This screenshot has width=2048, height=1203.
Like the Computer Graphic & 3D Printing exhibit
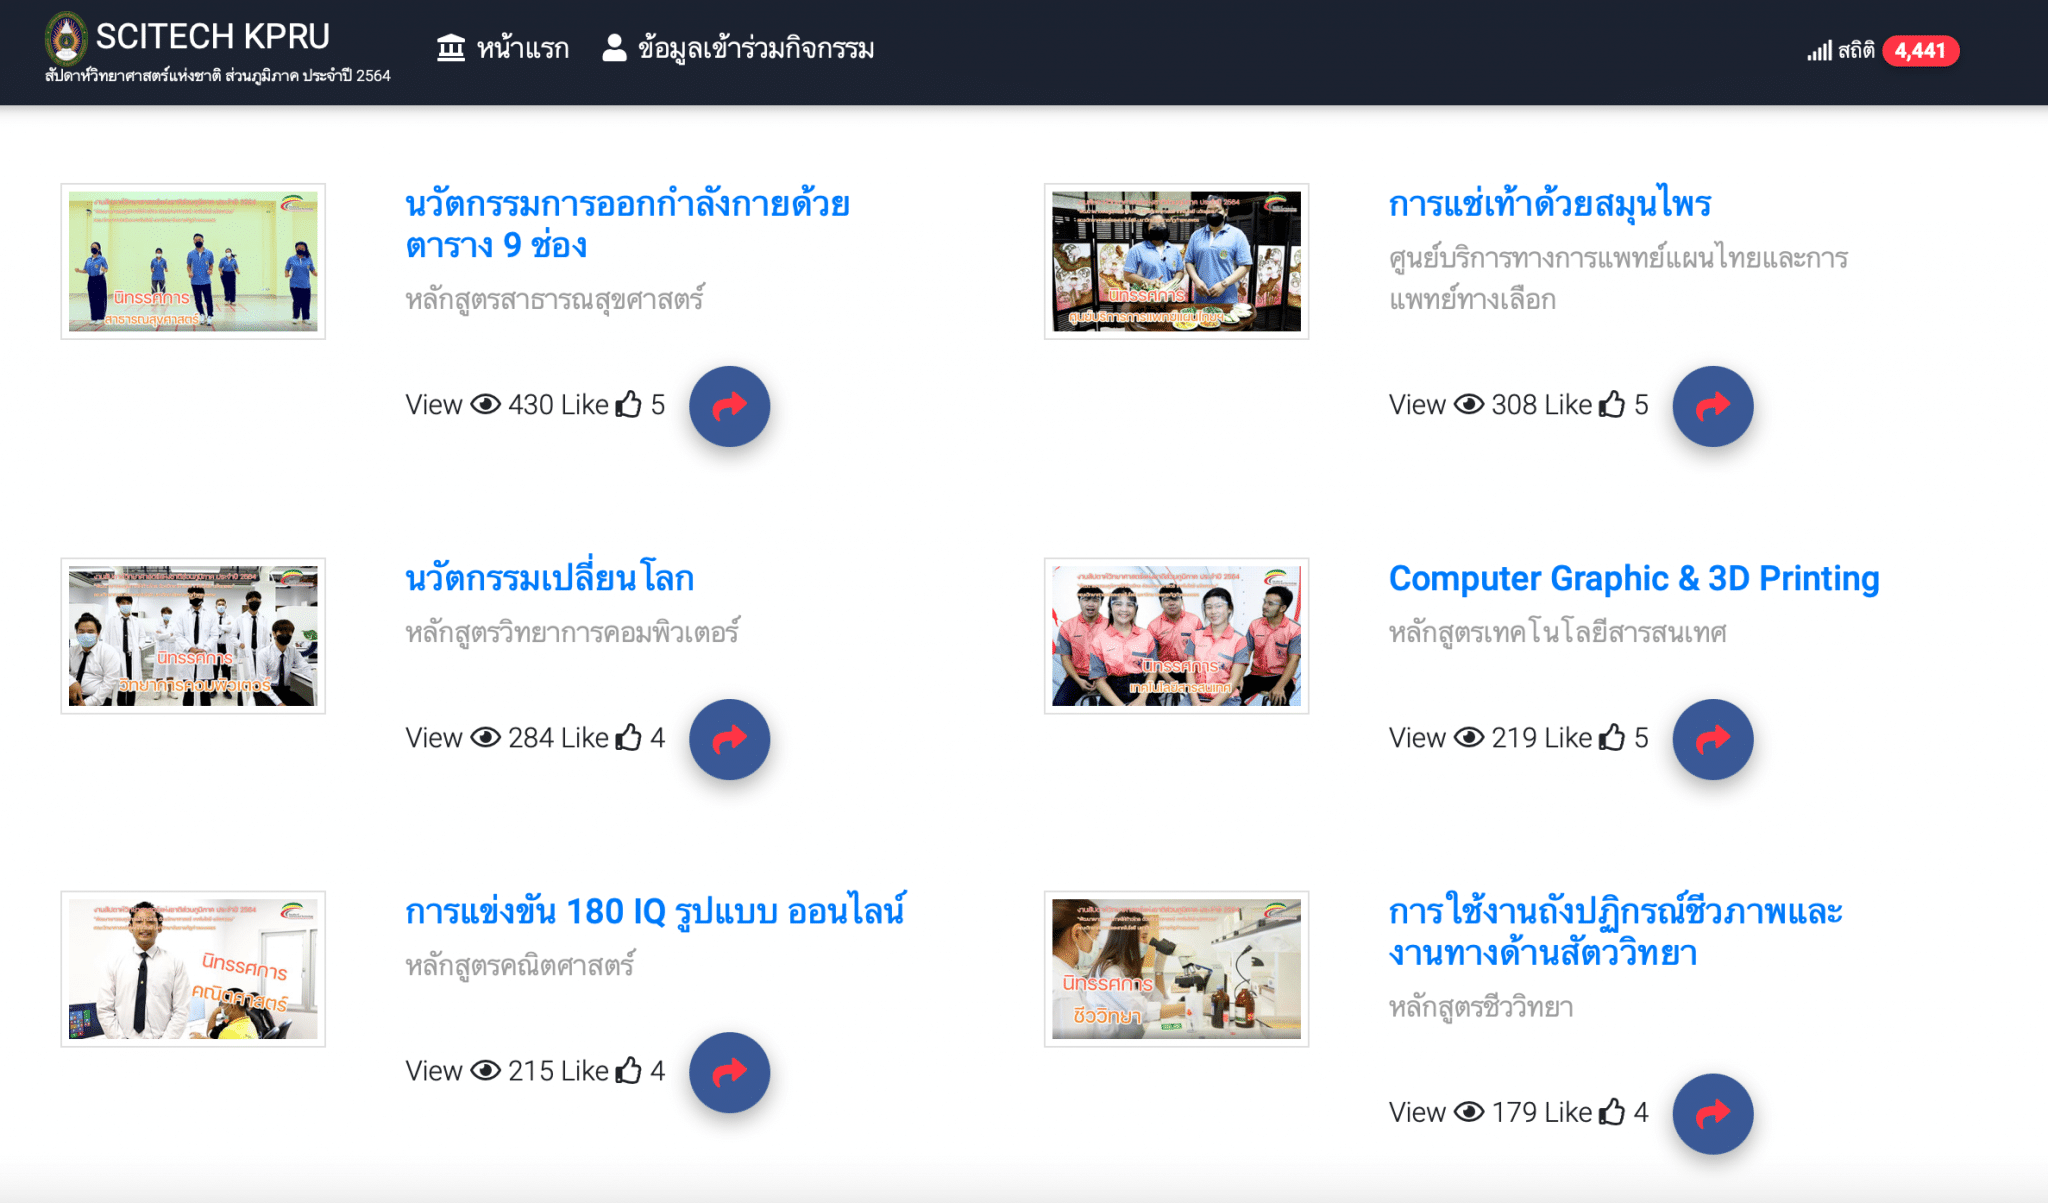point(1612,737)
